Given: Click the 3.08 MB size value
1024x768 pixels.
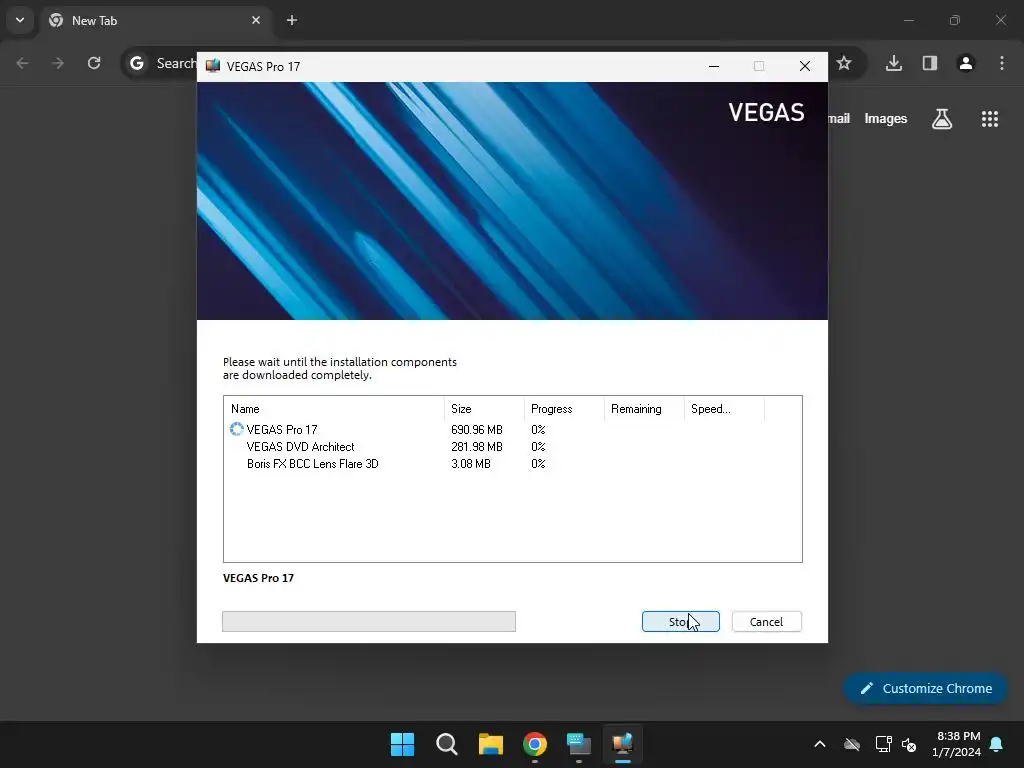Looking at the screenshot, I should 471,464.
